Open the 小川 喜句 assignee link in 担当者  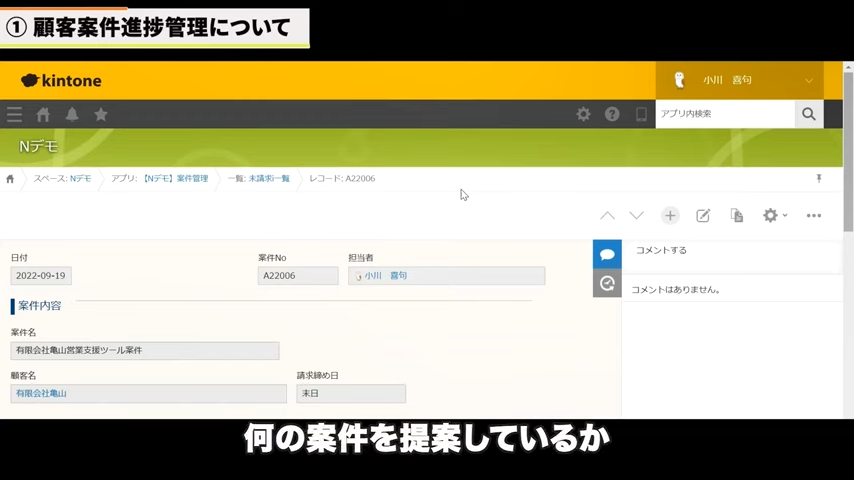pos(386,276)
